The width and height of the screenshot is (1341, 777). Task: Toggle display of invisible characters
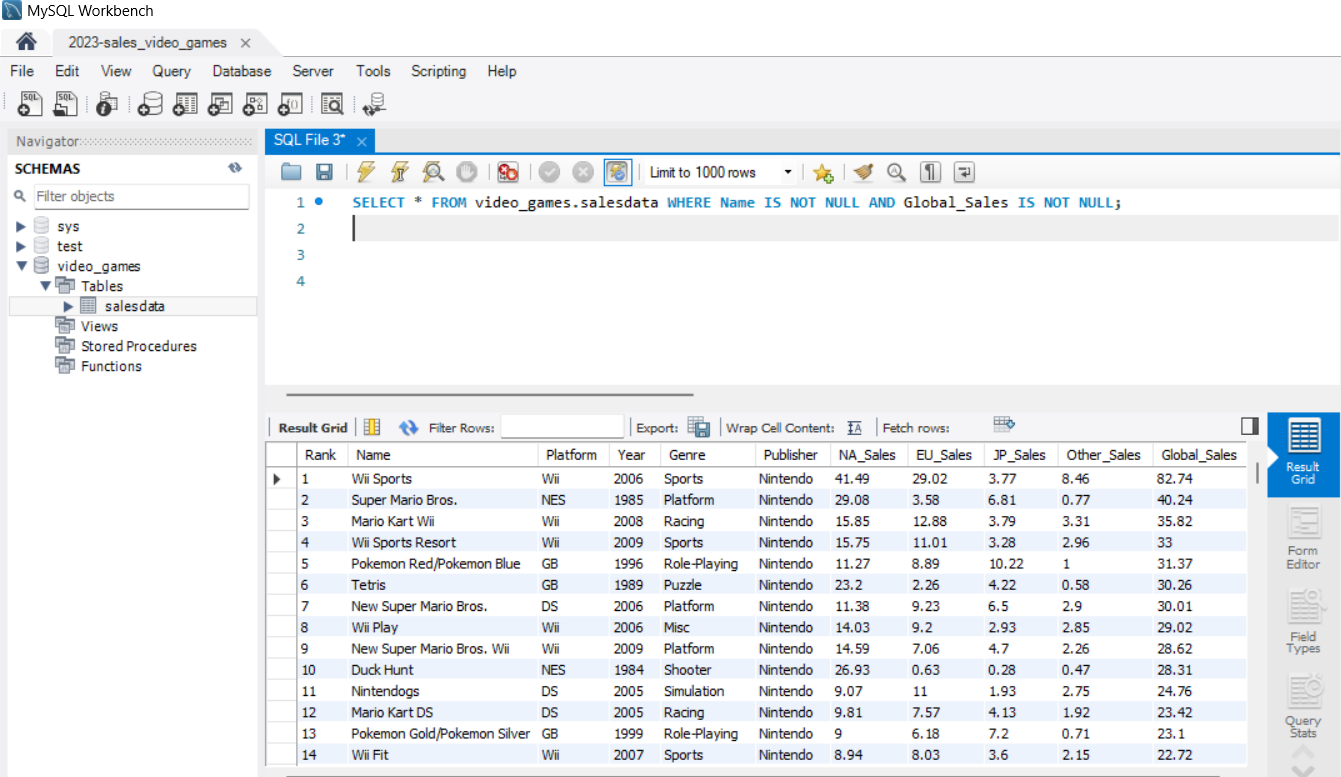click(931, 172)
